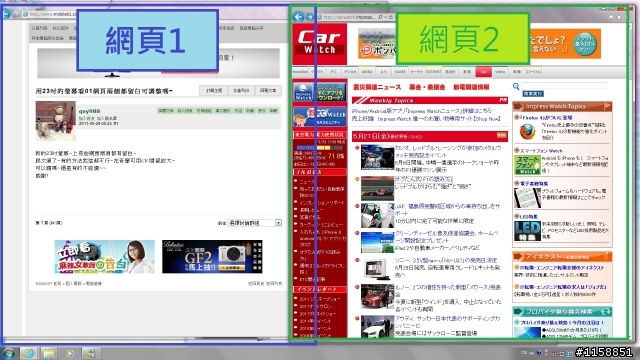Click the イベントレポート sidebar header

tap(320, 289)
